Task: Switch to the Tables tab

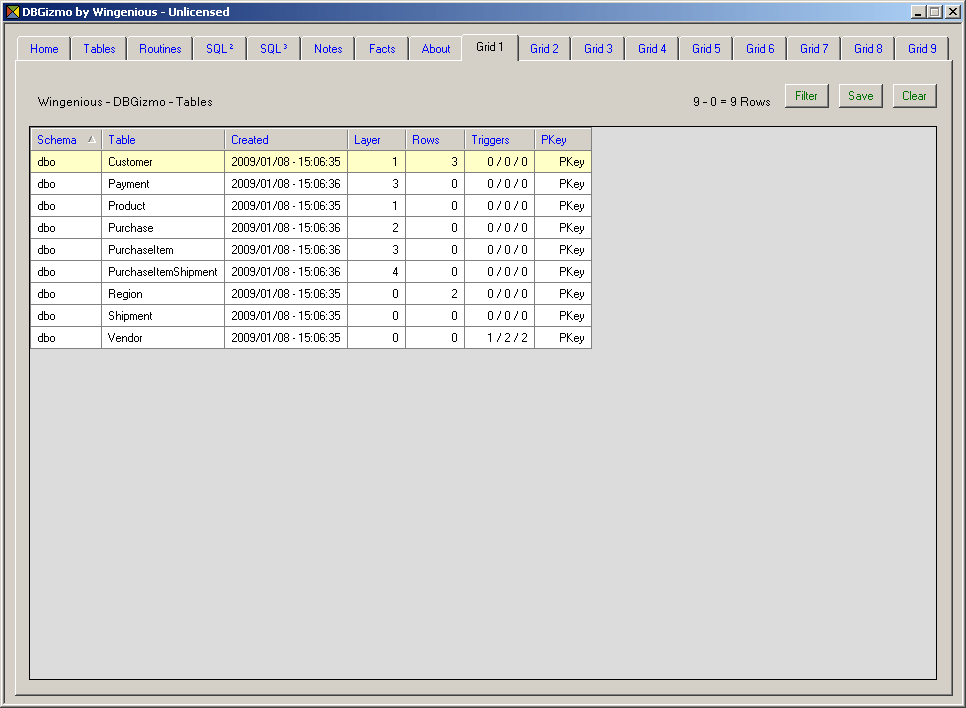Action: 99,49
